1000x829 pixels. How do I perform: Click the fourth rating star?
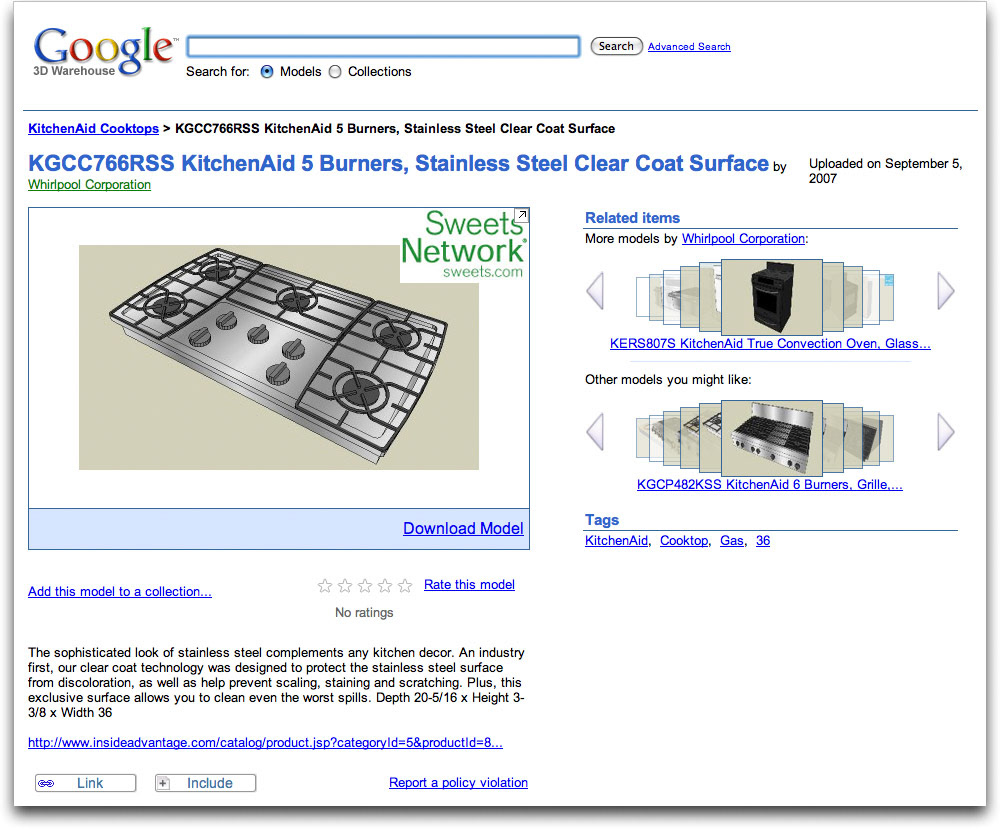click(x=385, y=585)
